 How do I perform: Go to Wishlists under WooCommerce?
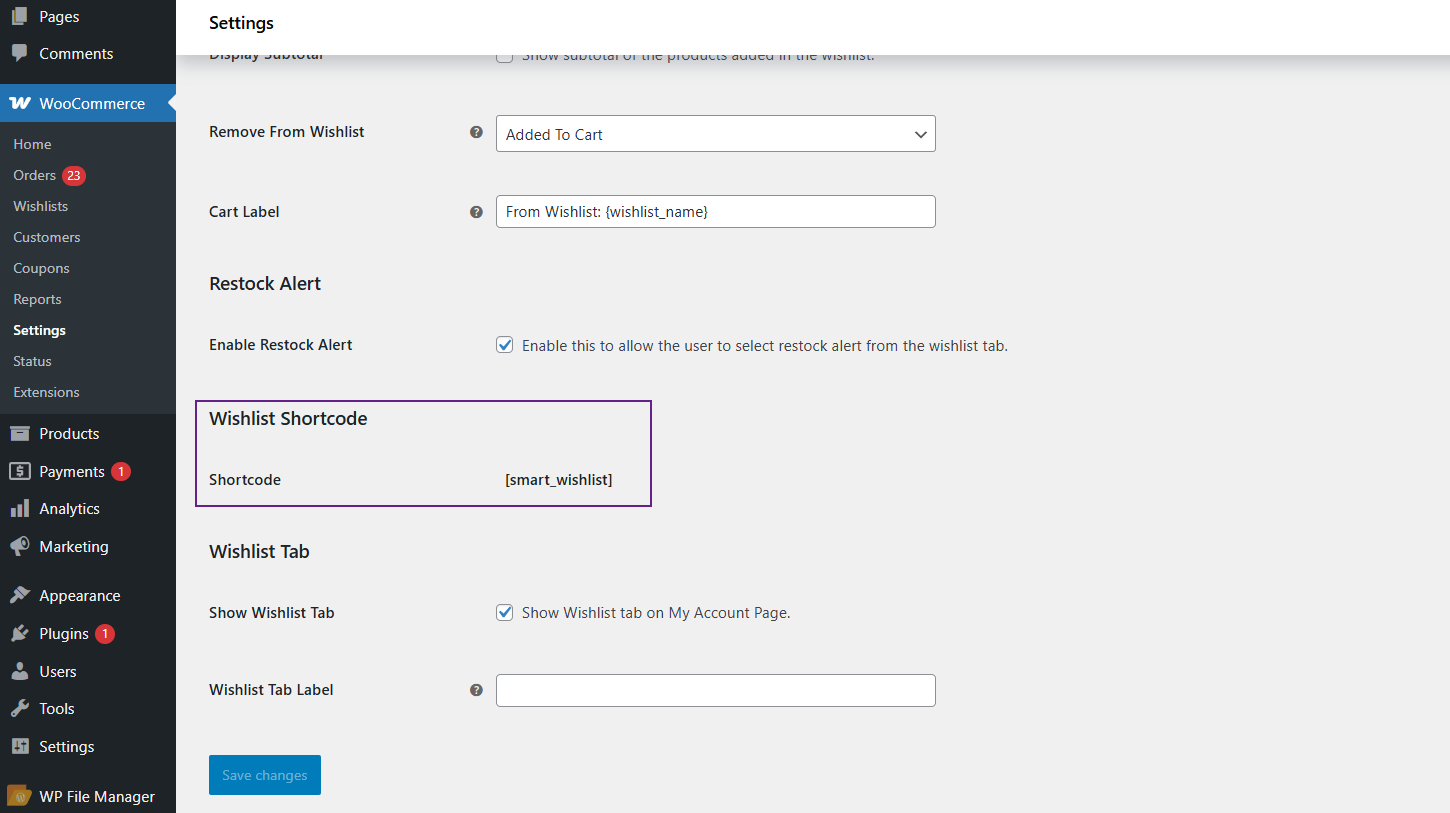point(41,206)
